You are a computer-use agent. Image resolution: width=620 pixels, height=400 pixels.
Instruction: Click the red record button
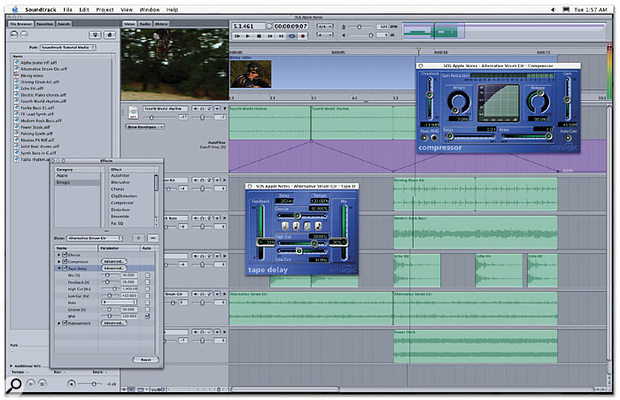pos(303,36)
